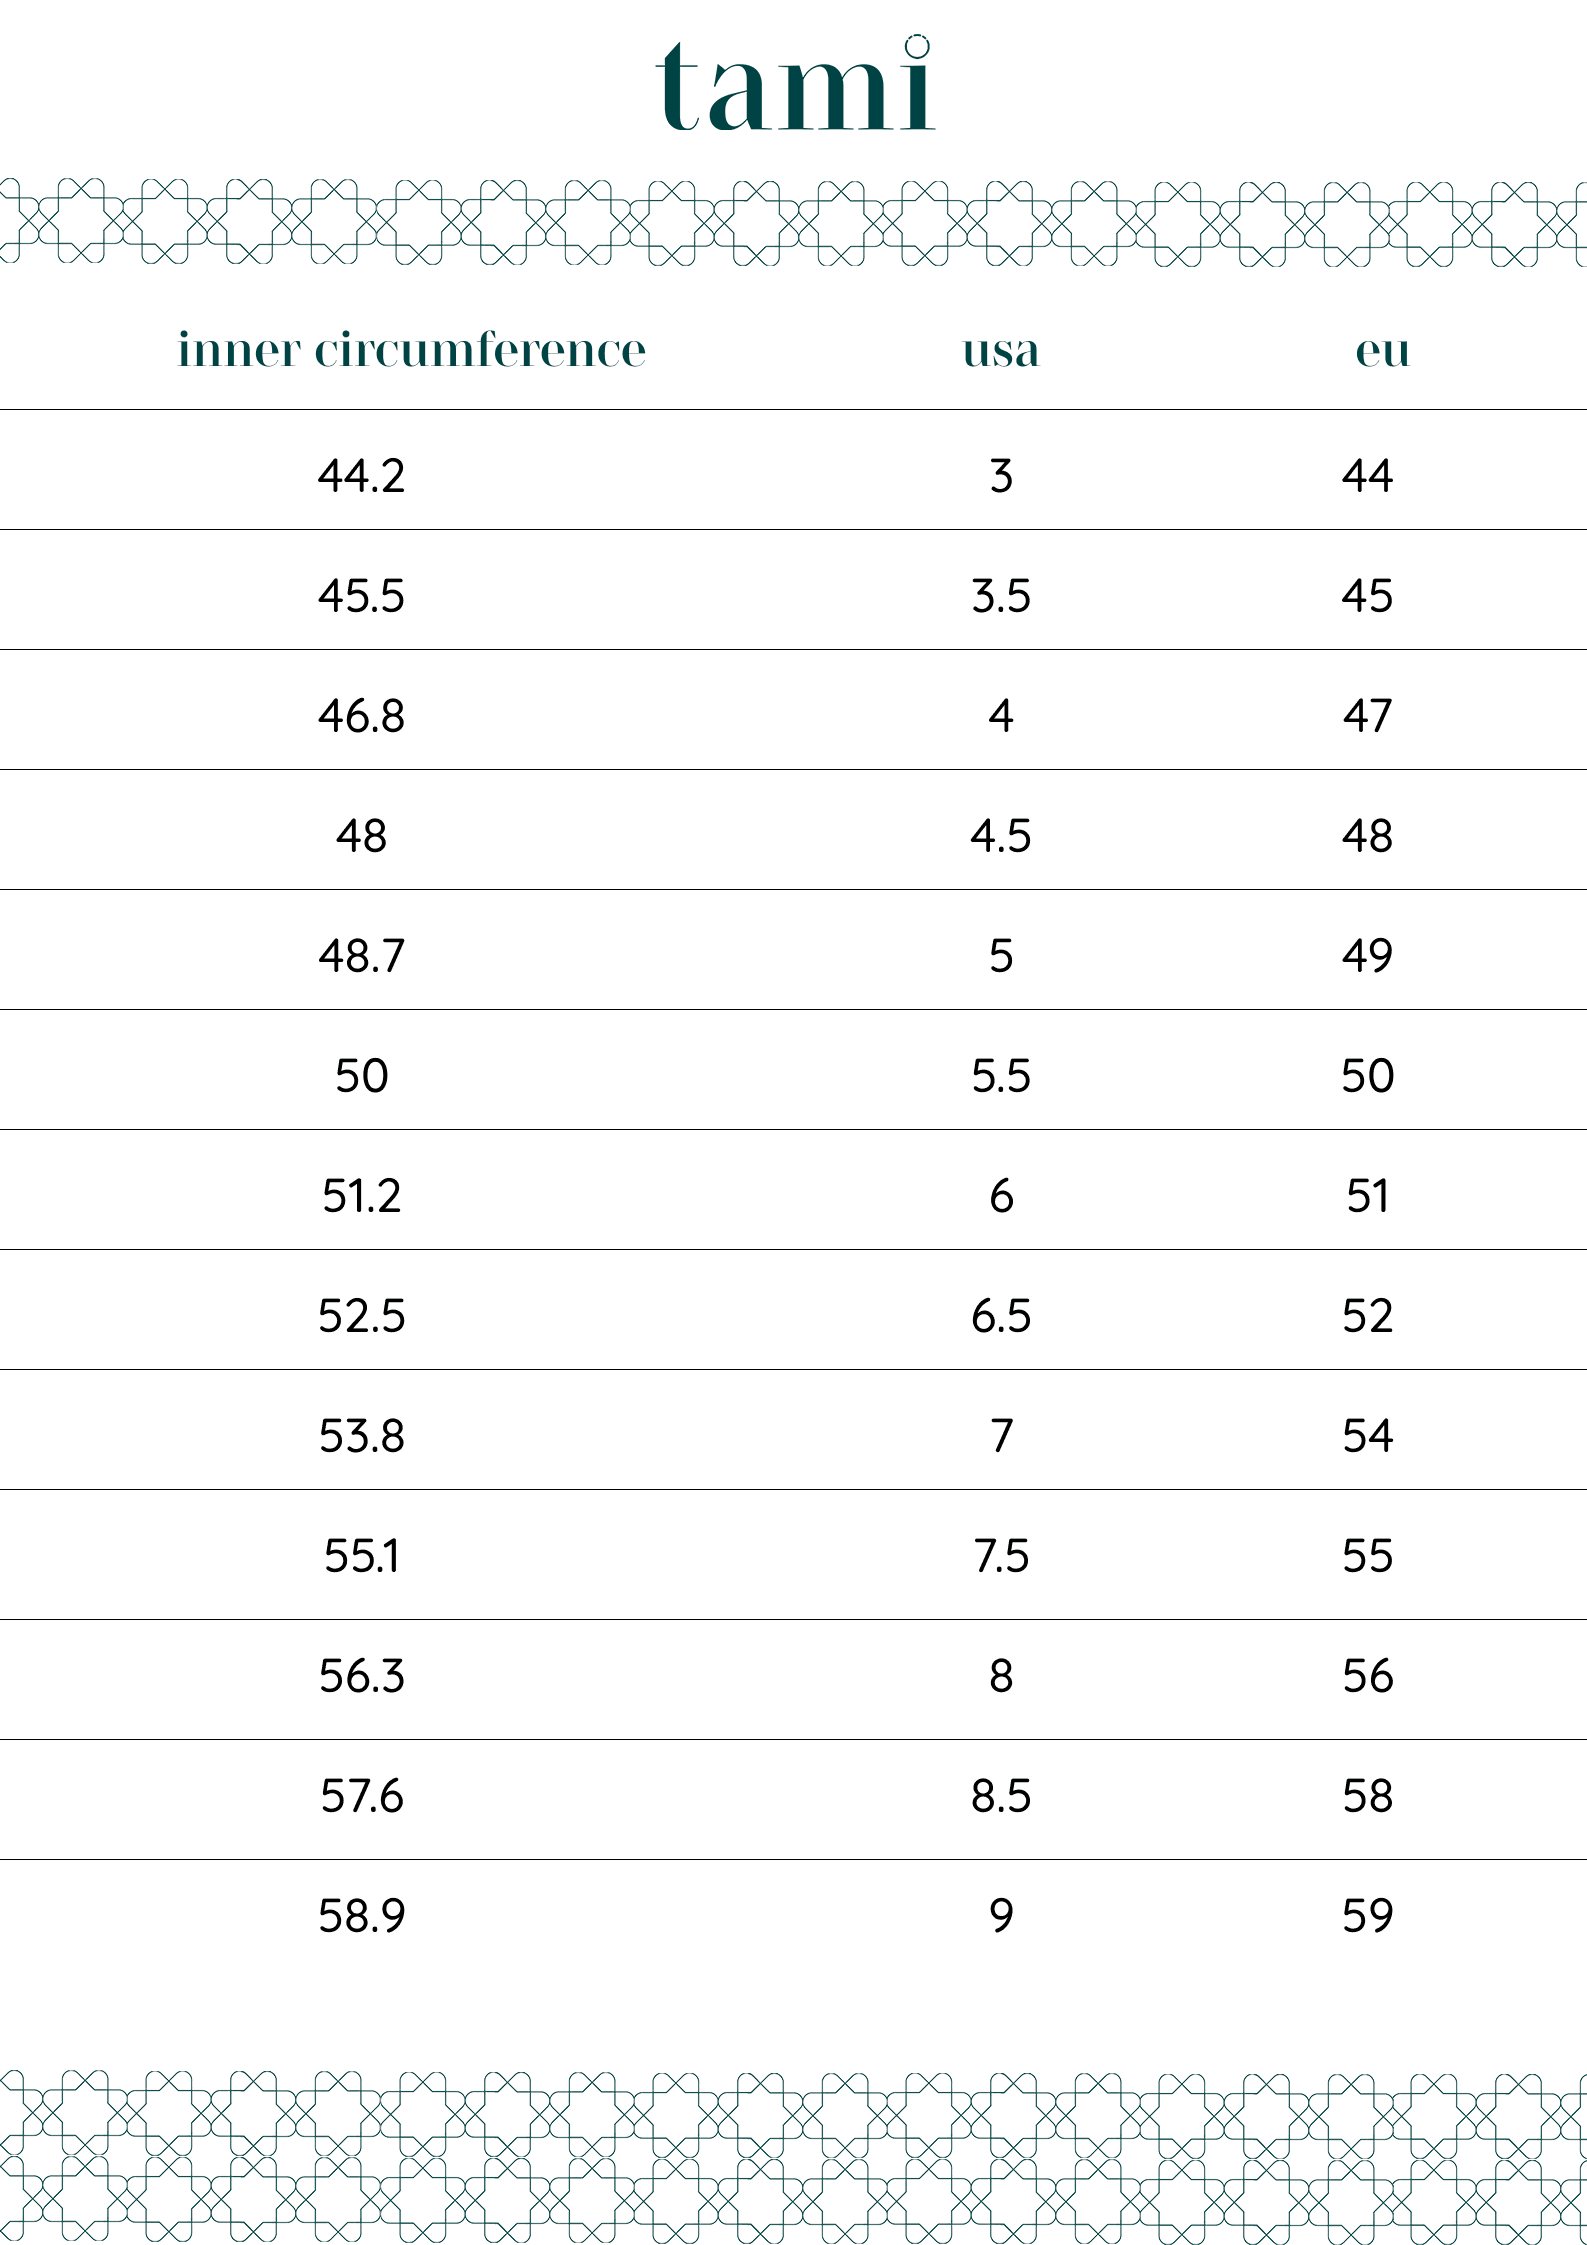
Task: Click the inner circumference column header
Action: 412,349
